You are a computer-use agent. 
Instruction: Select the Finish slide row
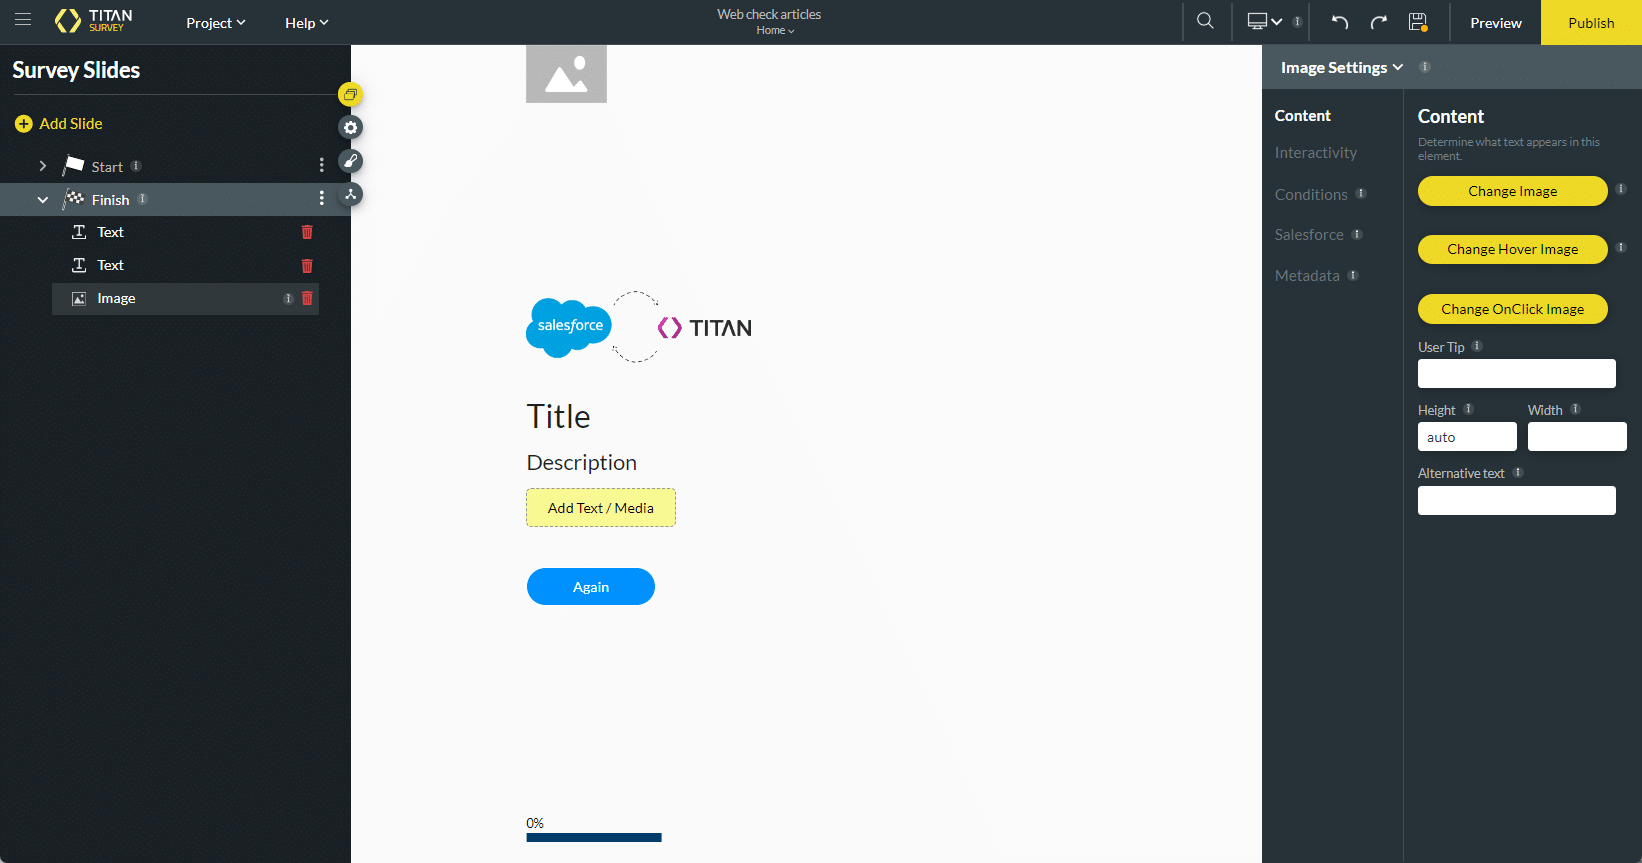(x=175, y=200)
